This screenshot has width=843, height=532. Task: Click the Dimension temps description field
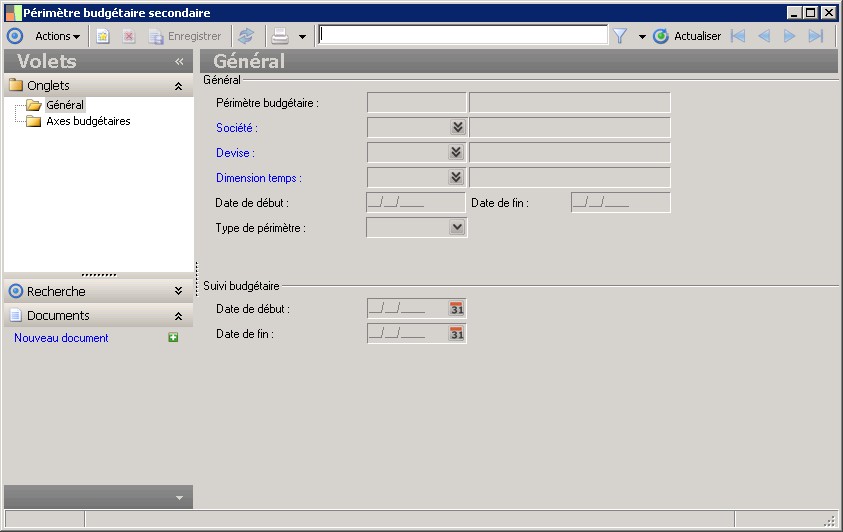point(570,177)
